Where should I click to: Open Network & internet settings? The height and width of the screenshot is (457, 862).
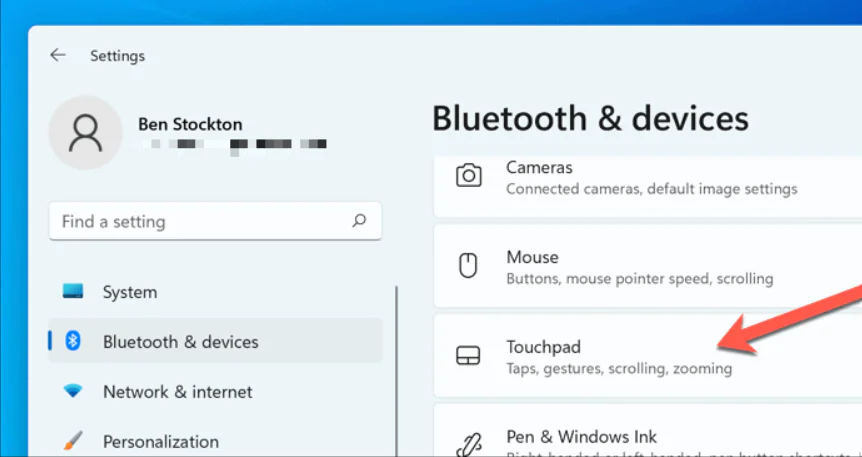[x=215, y=392]
